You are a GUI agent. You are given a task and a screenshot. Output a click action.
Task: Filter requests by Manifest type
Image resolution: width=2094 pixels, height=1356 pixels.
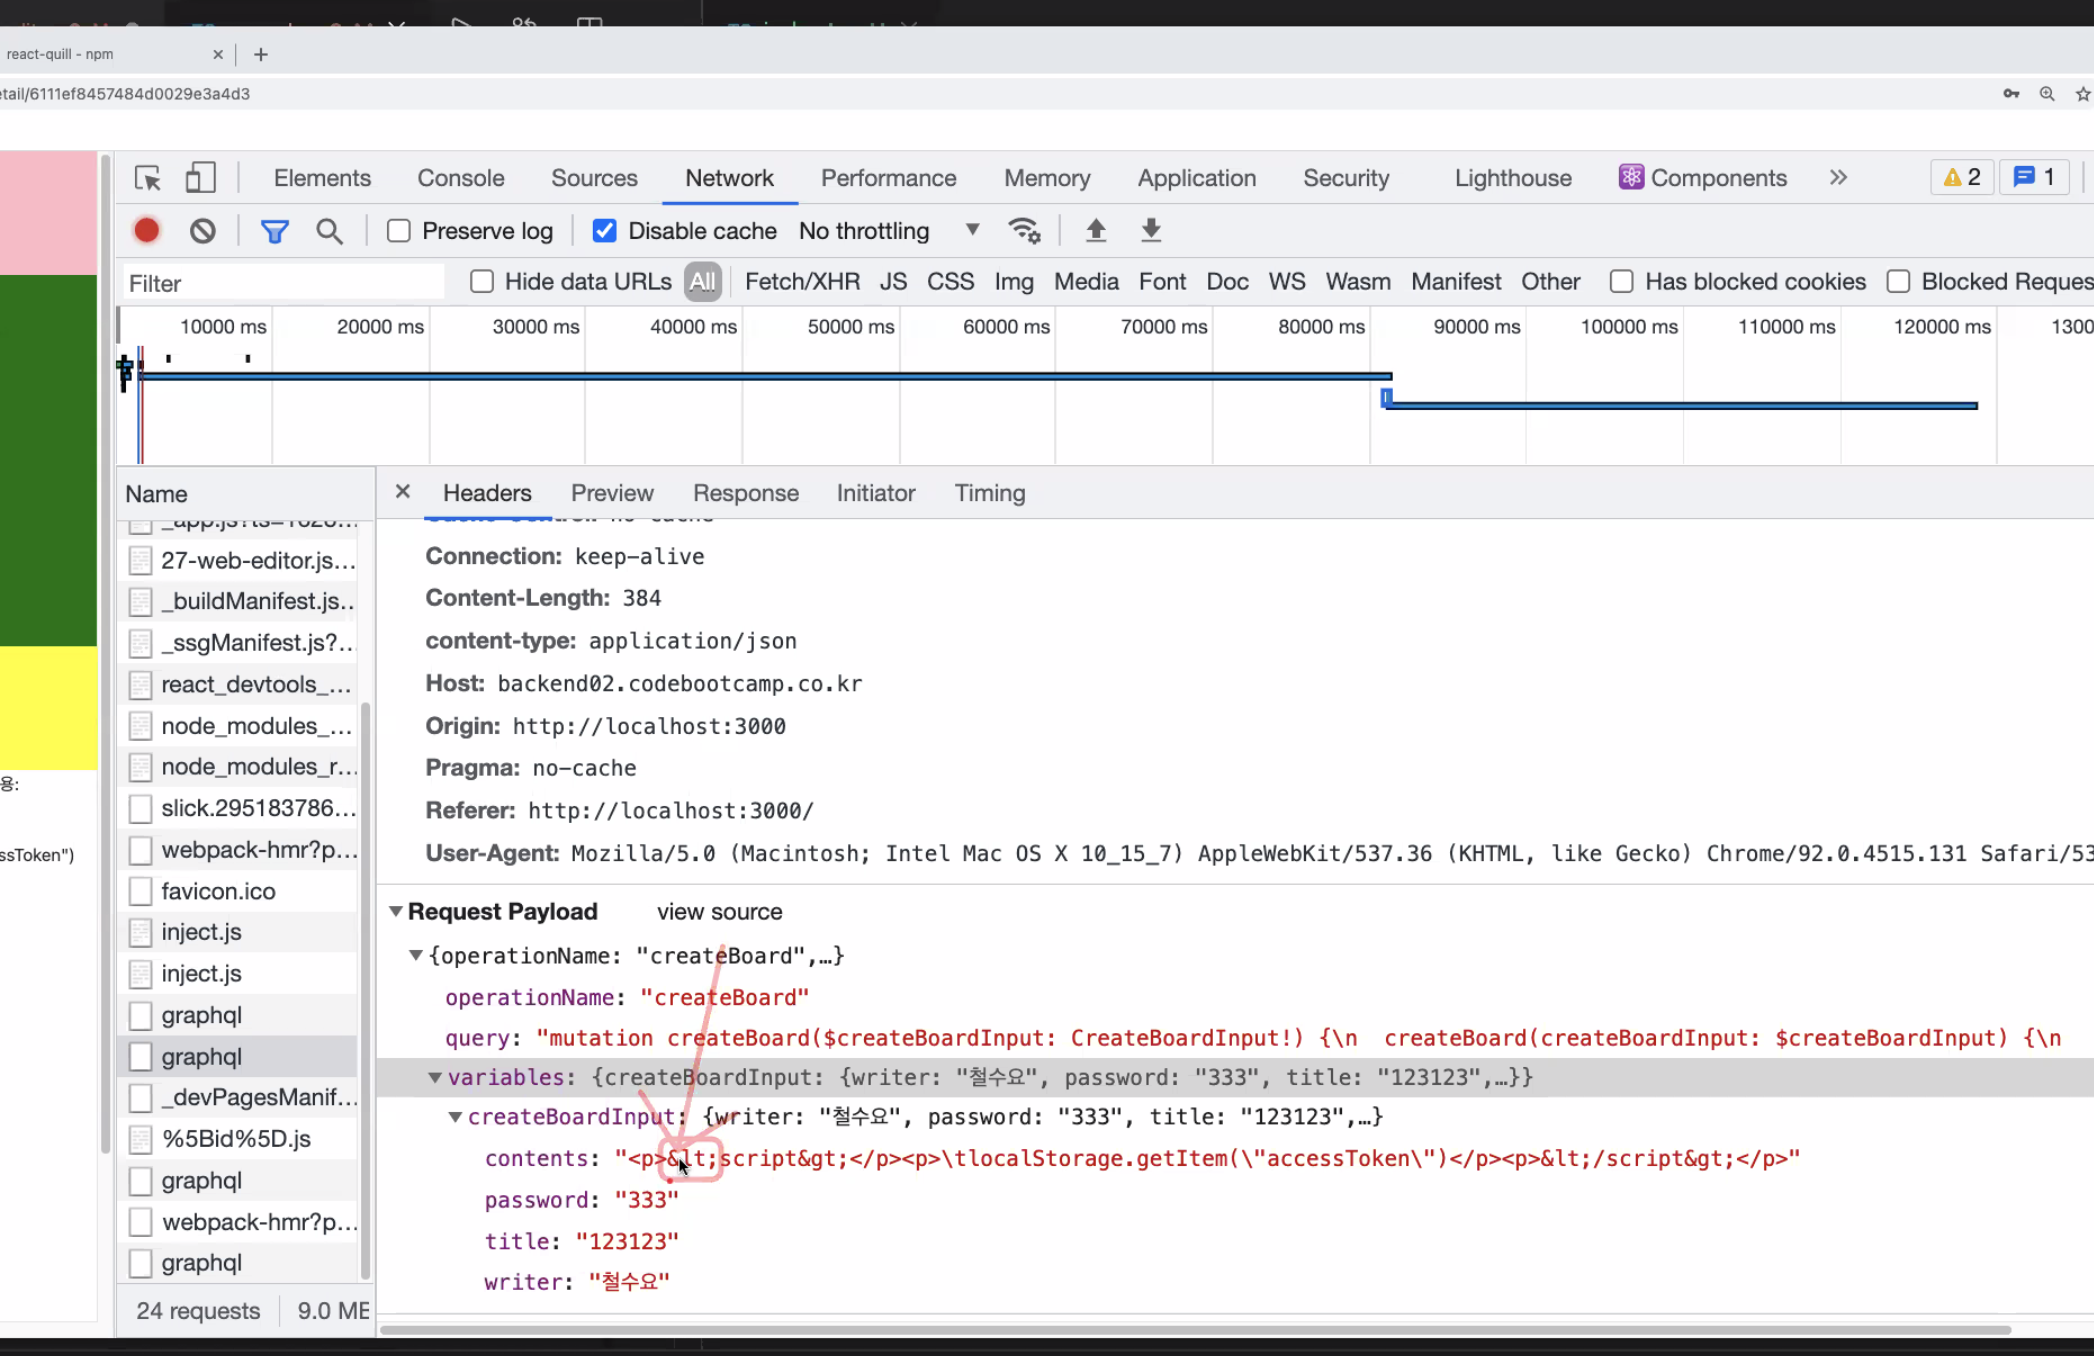(x=1456, y=282)
